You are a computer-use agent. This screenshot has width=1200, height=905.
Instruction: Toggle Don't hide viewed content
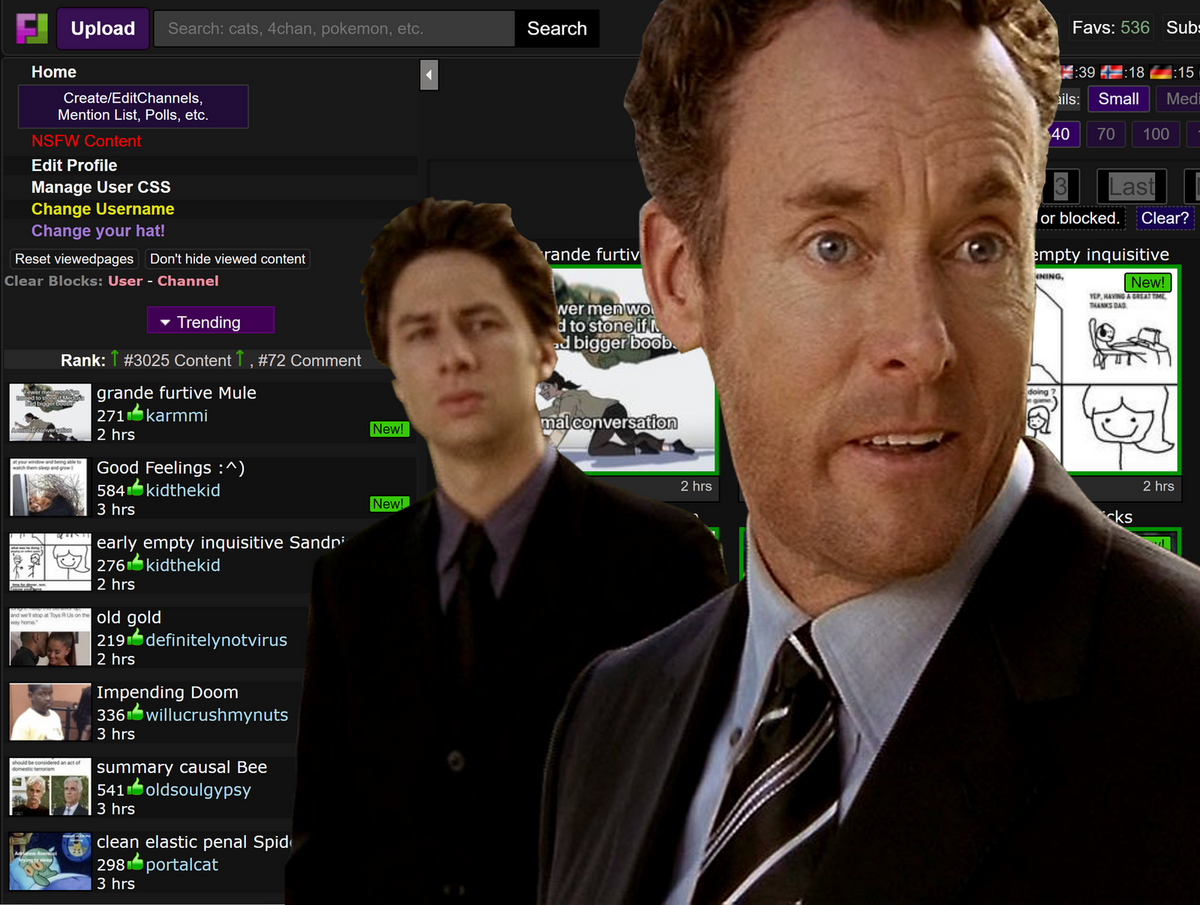point(227,259)
